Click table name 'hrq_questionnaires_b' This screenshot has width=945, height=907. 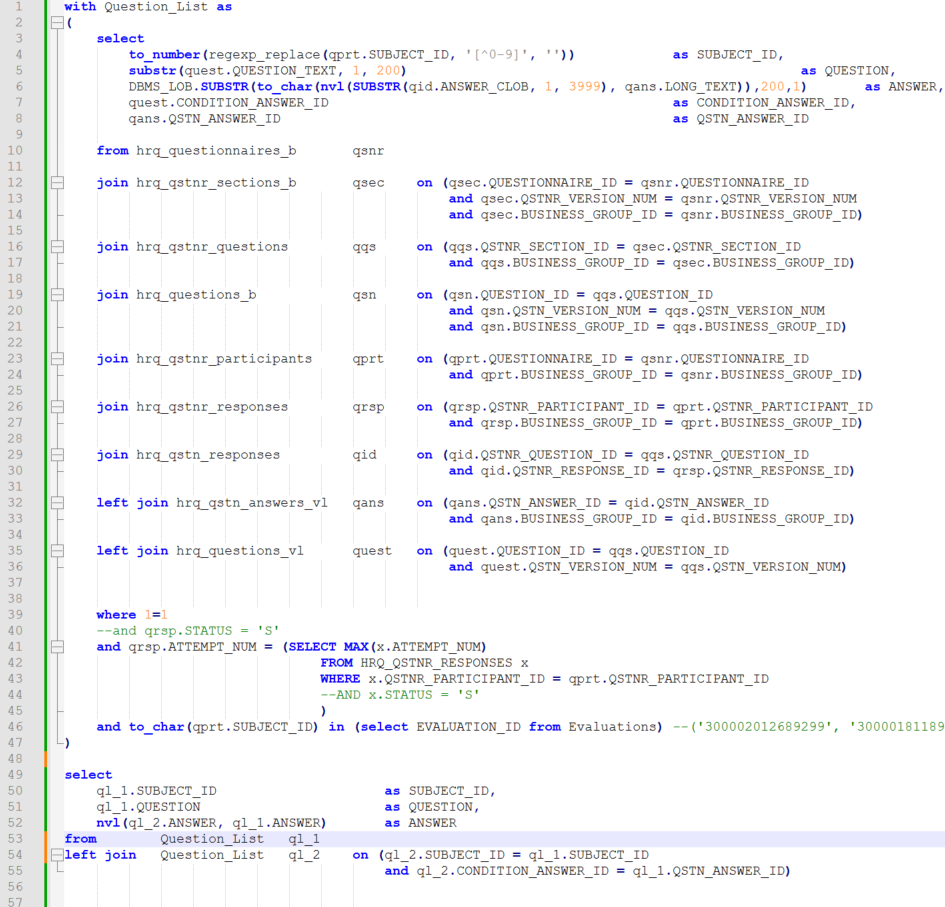[216, 151]
